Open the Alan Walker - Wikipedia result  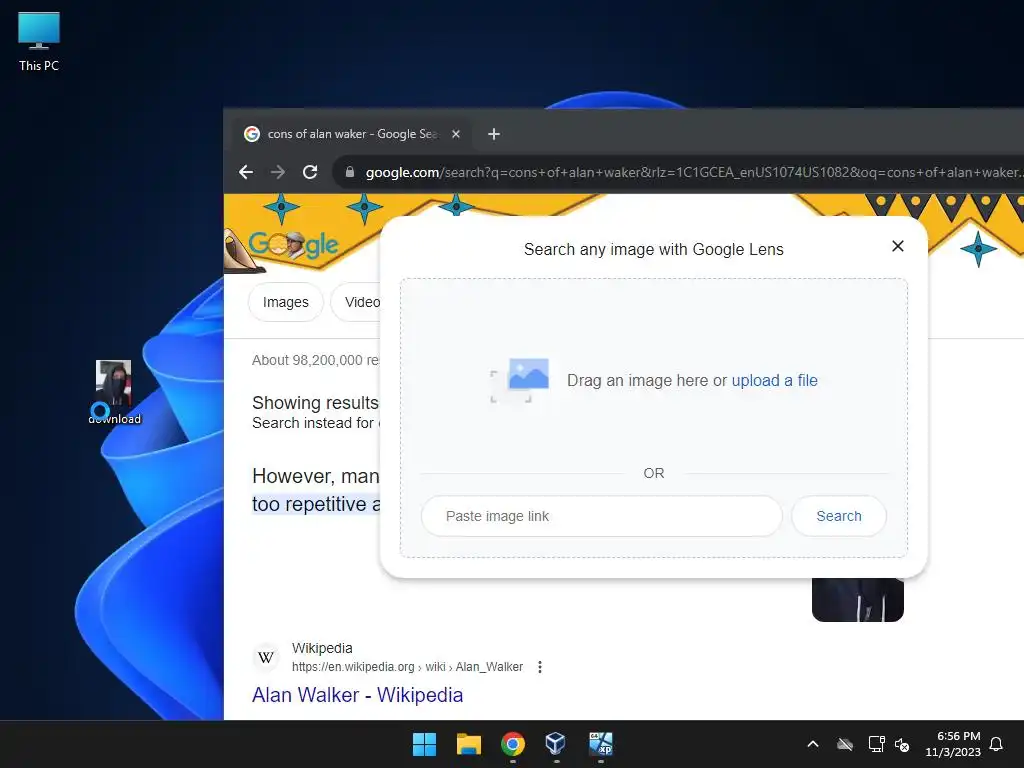click(357, 695)
